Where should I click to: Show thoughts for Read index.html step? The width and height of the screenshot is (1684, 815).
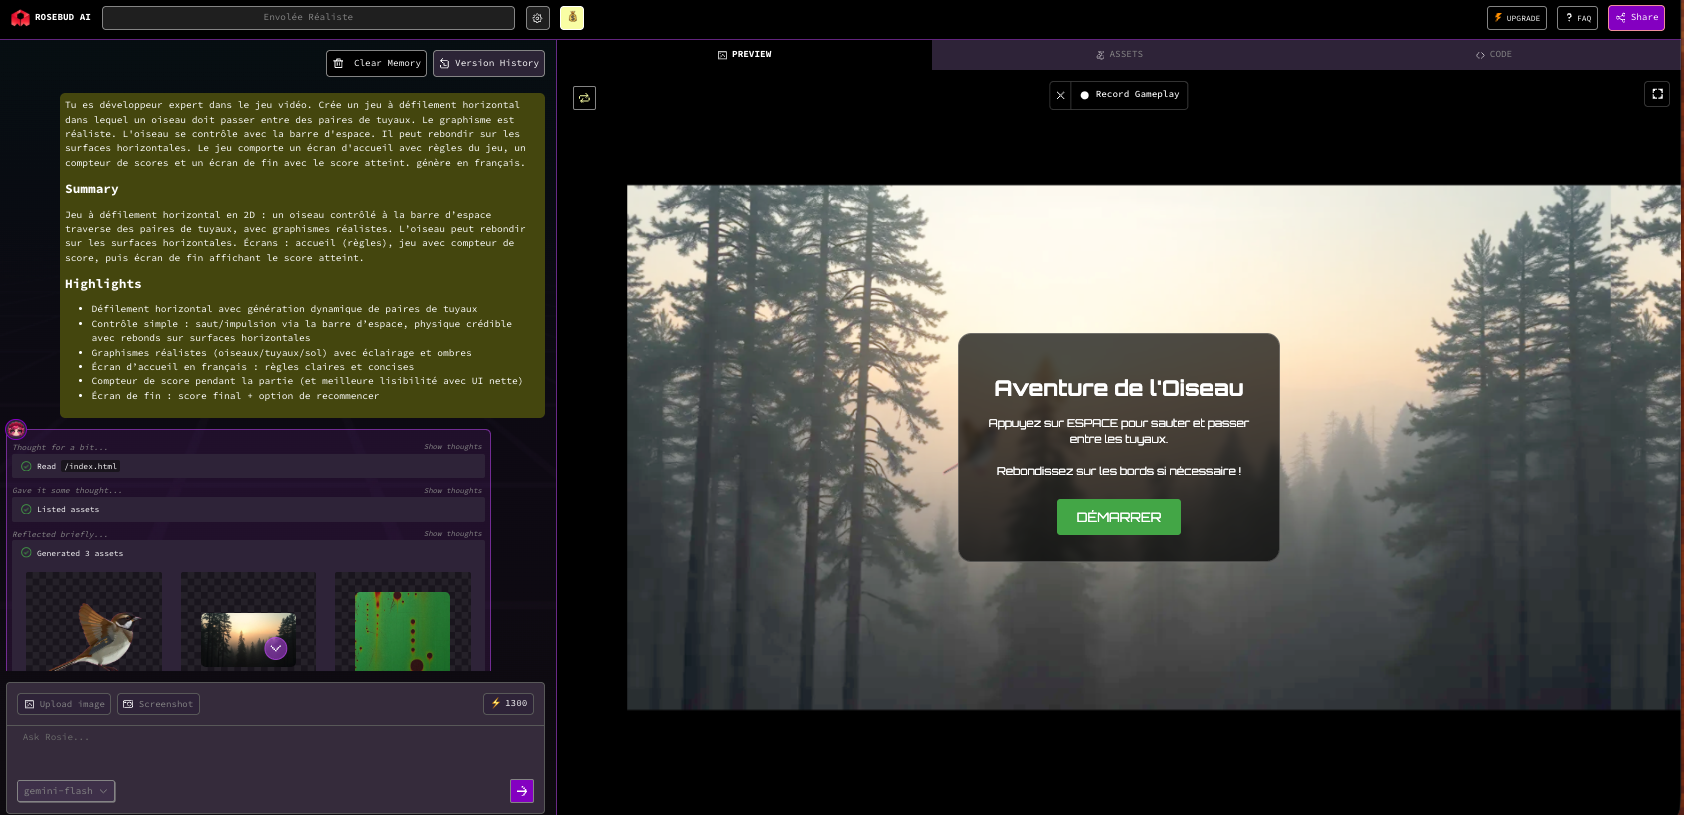pyautogui.click(x=452, y=447)
